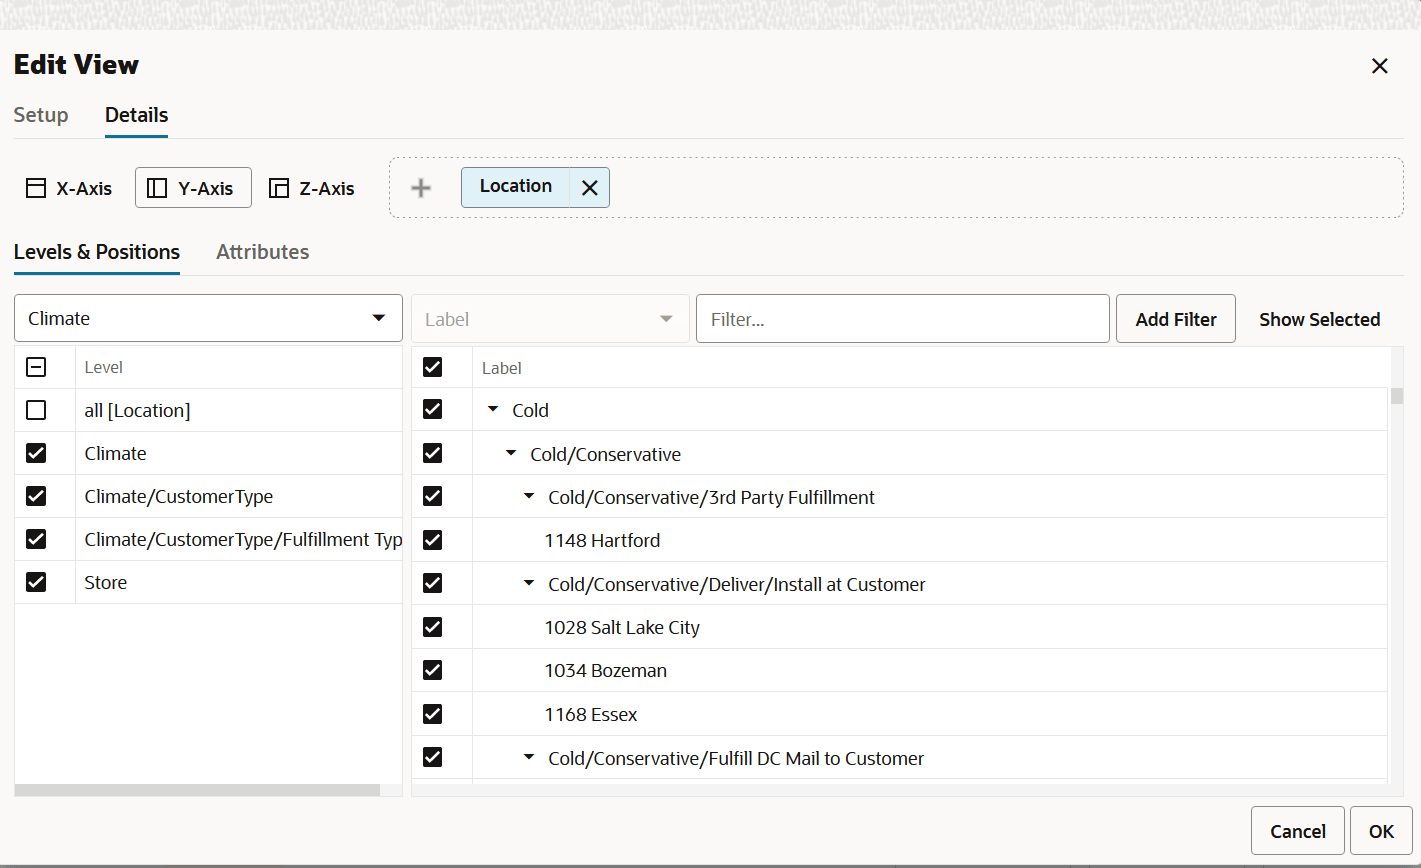This screenshot has width=1421, height=868.
Task: Collapse Cold/Conservative/3rd Party Fulfillment node
Action: 529,497
